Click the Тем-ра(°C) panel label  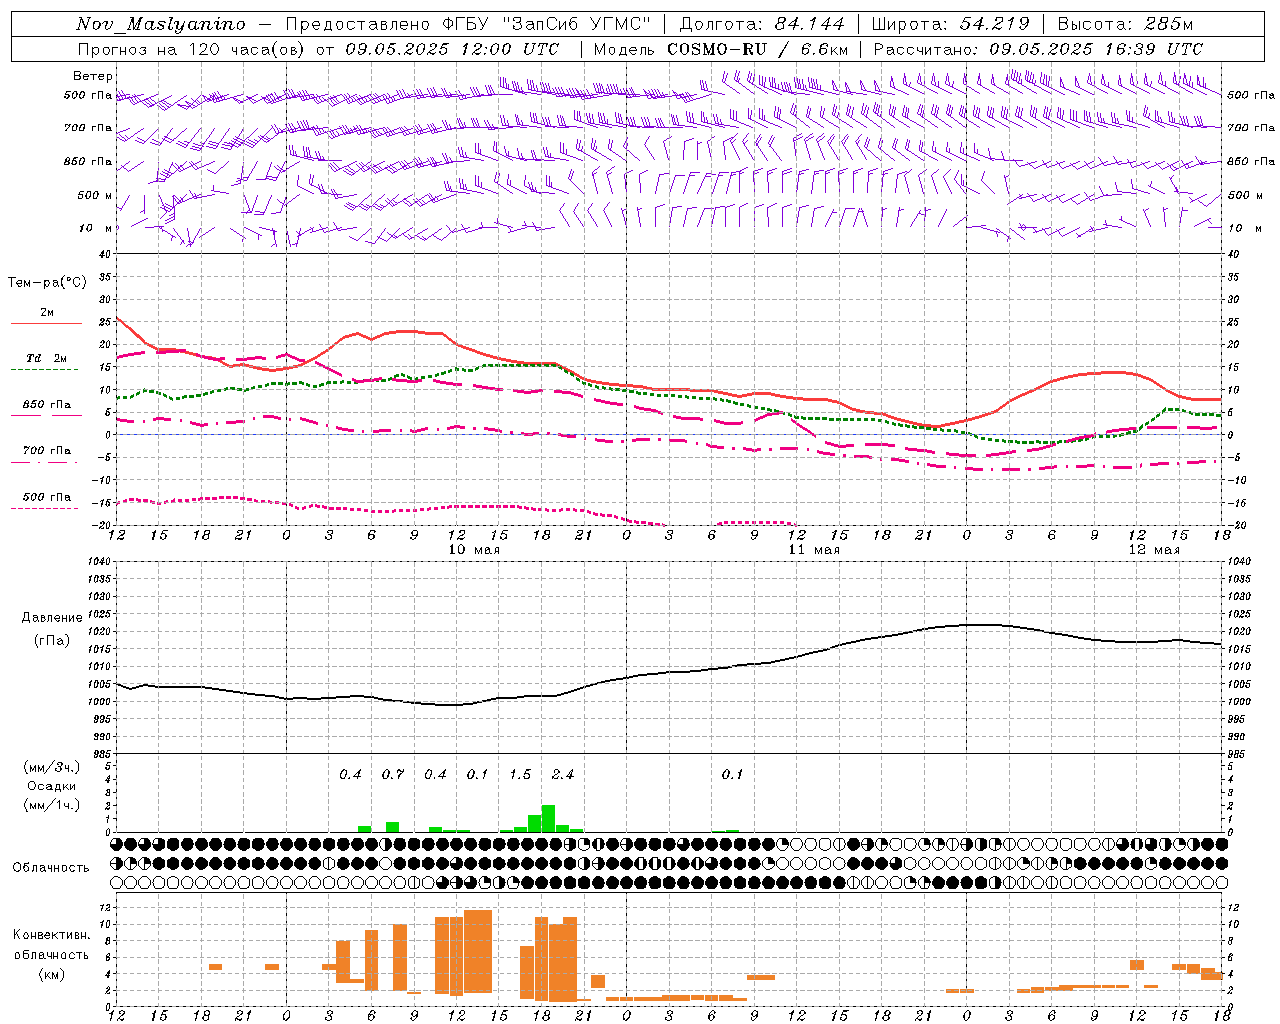point(47,283)
